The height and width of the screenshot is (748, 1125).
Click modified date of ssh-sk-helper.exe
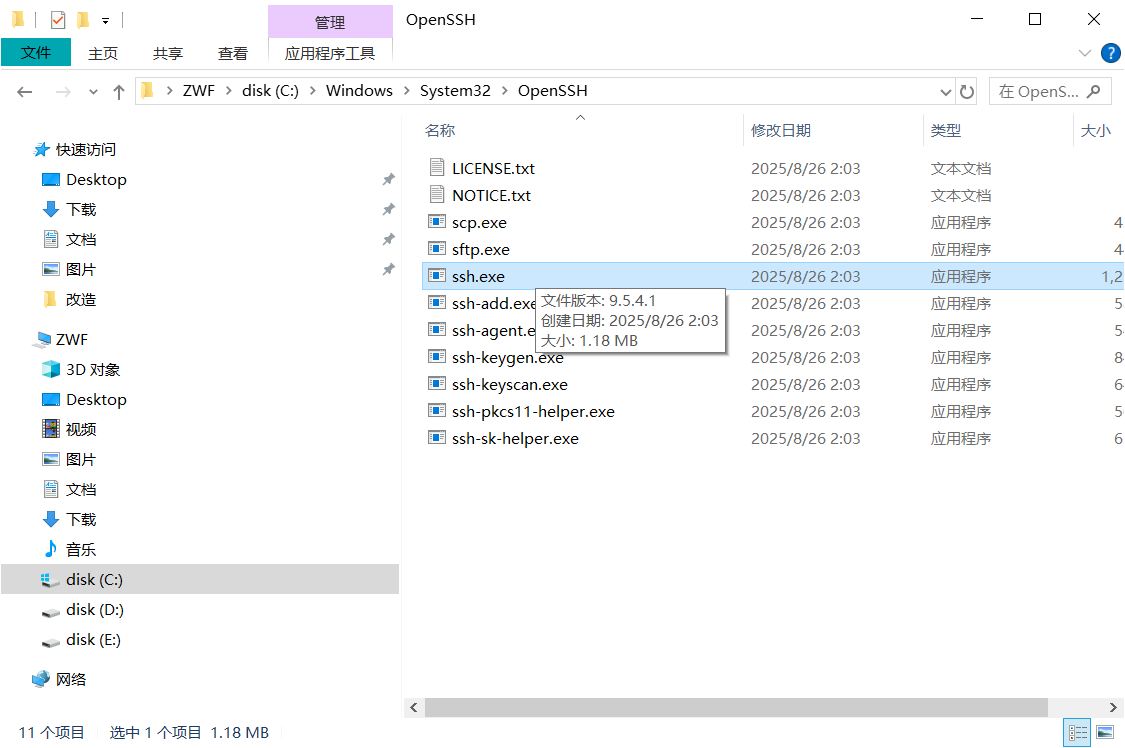coord(805,438)
